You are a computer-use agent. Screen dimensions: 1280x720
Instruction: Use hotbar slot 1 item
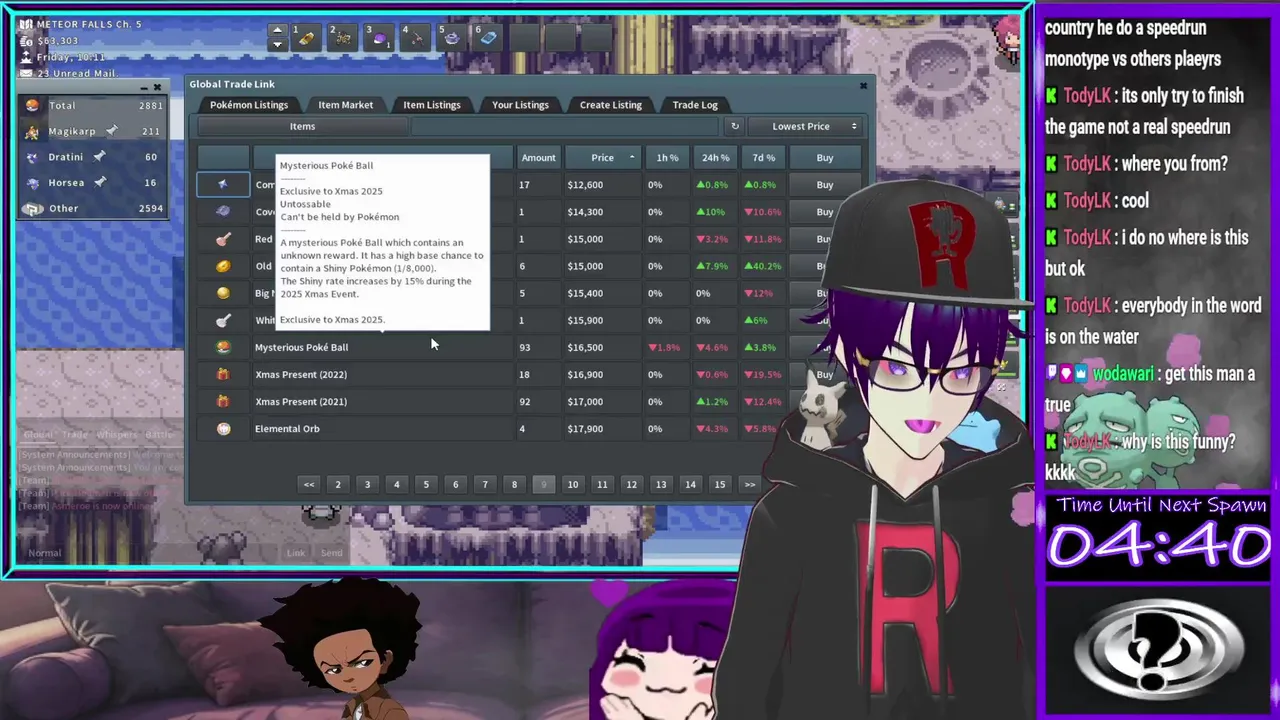(308, 37)
